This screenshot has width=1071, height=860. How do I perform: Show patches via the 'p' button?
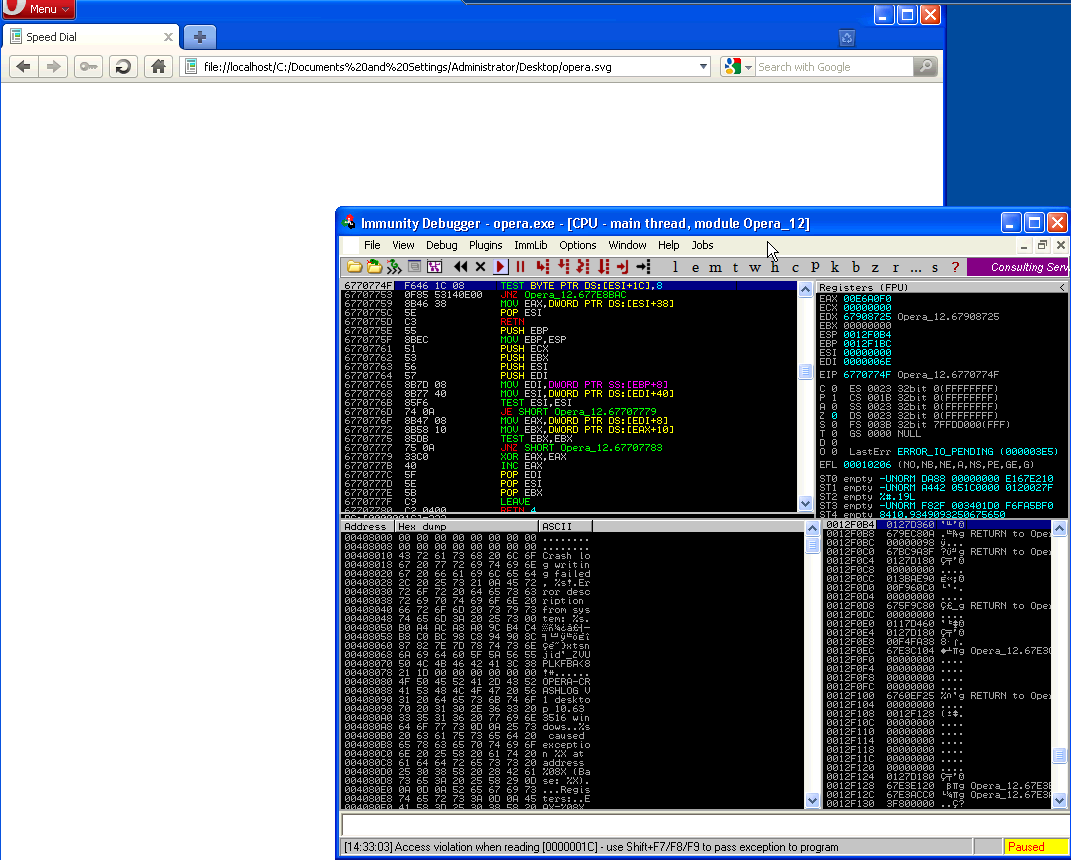[x=815, y=267]
